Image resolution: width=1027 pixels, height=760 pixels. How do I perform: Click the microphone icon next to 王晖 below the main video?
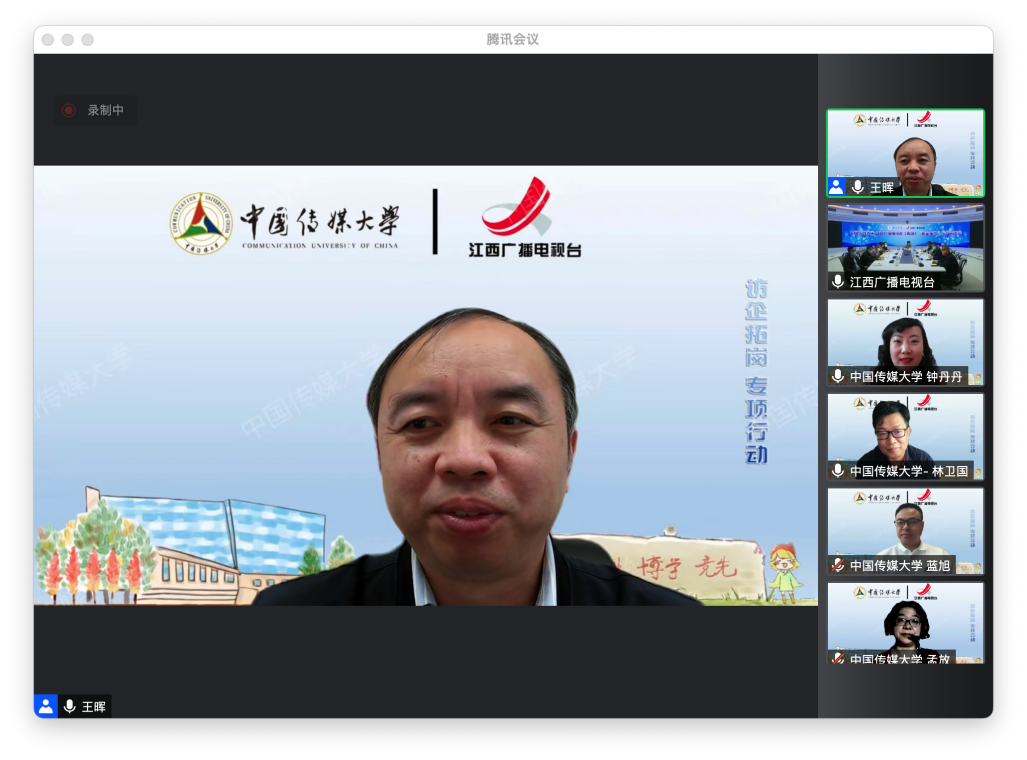(x=70, y=706)
